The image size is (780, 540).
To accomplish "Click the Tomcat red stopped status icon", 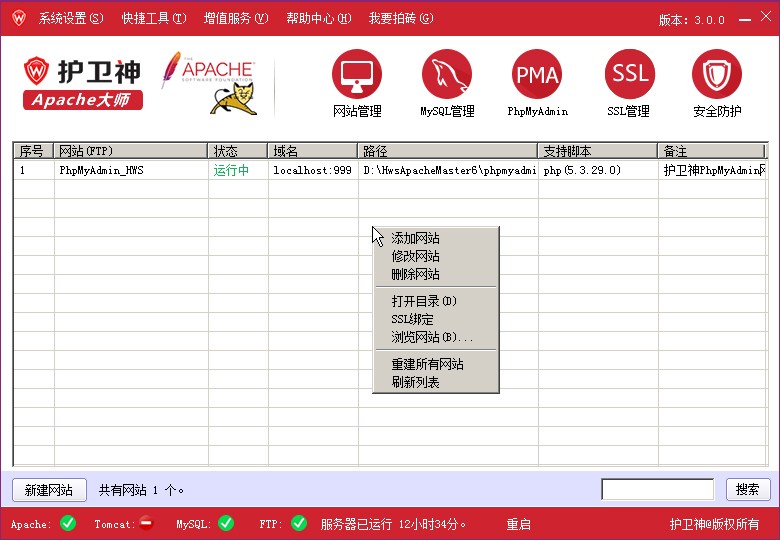I will (146, 523).
